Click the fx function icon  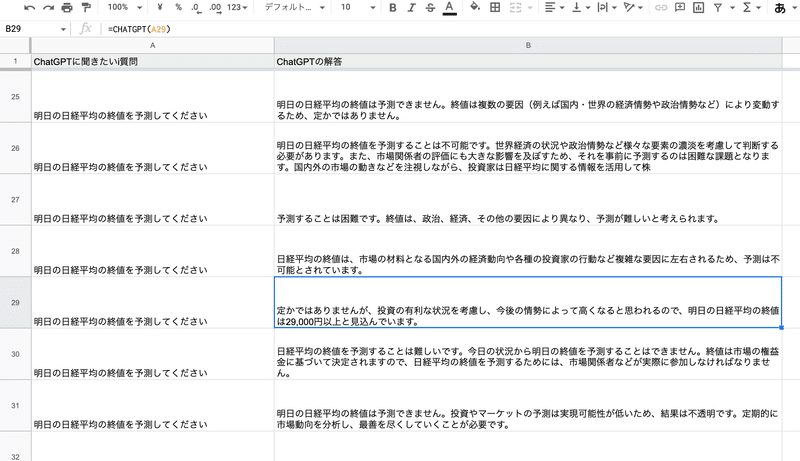[86, 29]
